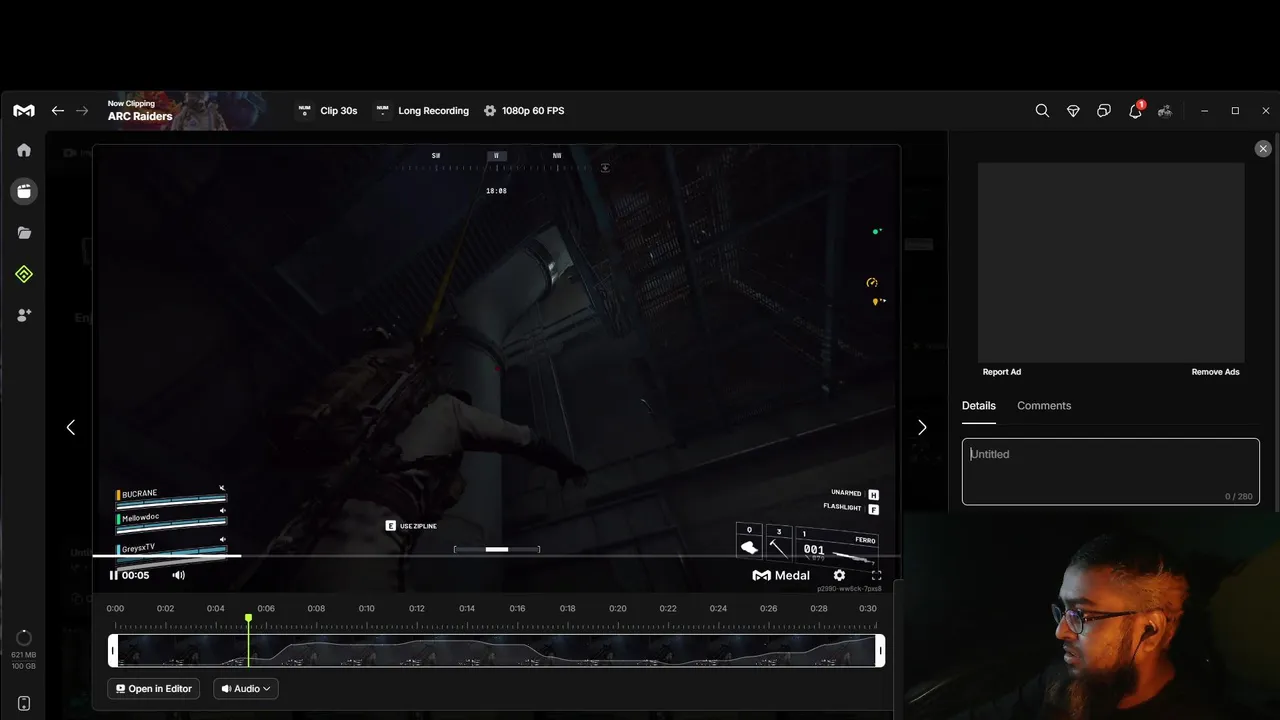1280x720 pixels.
Task: Open notifications bell icon
Action: point(1135,111)
